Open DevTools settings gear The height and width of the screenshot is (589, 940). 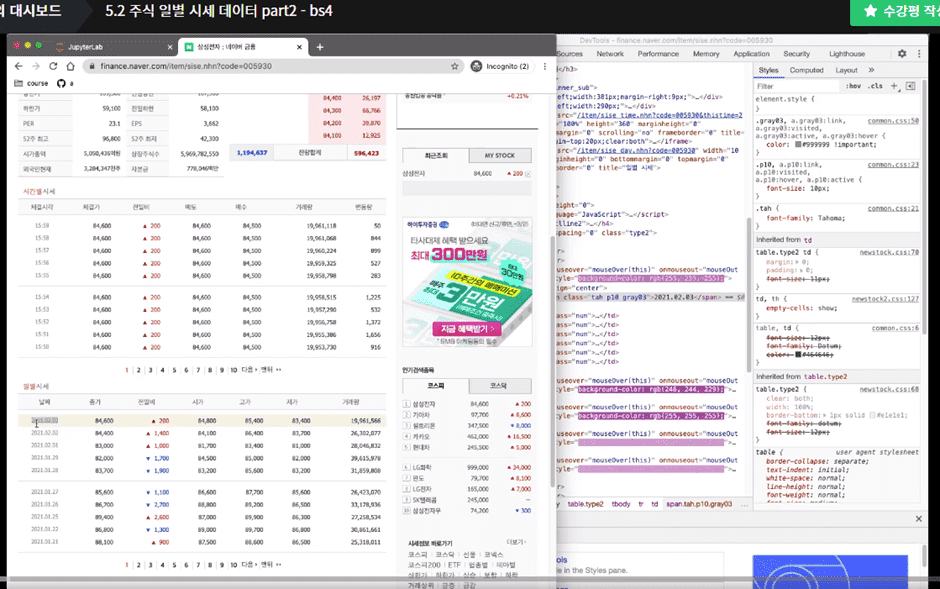(902, 53)
